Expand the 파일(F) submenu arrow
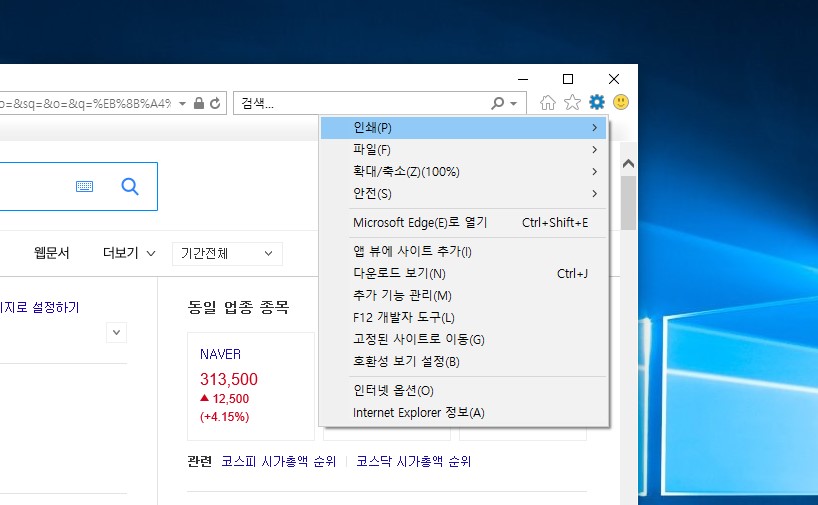The height and width of the screenshot is (505, 818). tap(594, 150)
